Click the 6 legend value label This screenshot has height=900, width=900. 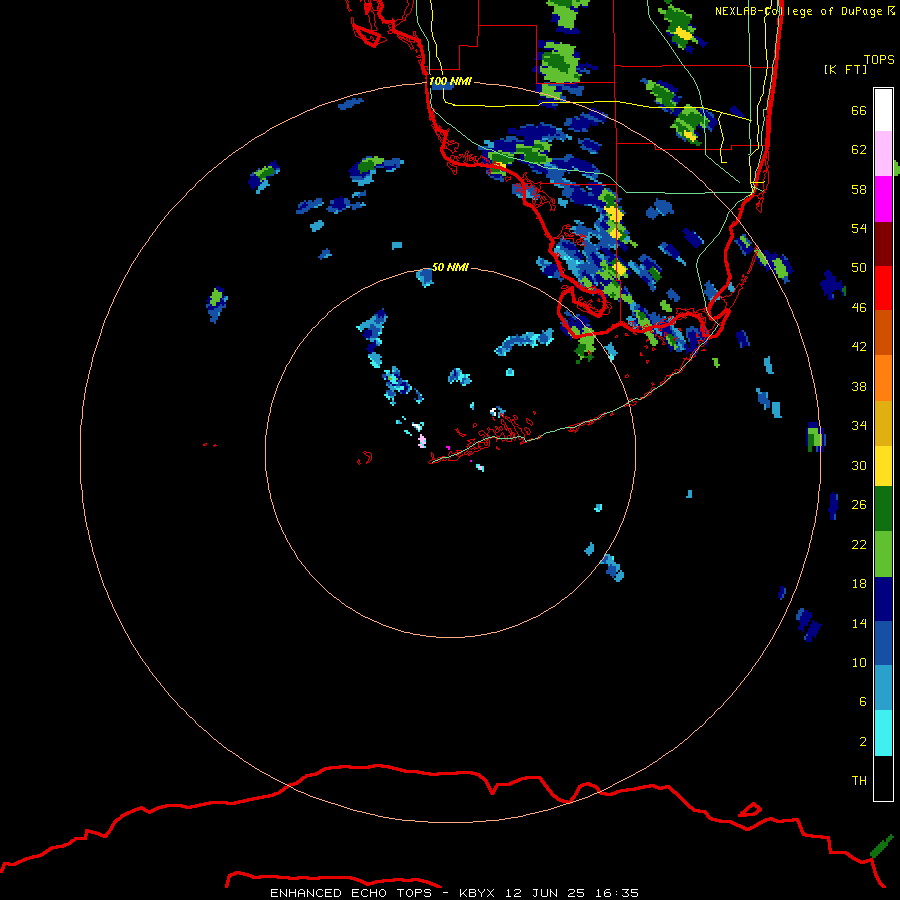[863, 702]
